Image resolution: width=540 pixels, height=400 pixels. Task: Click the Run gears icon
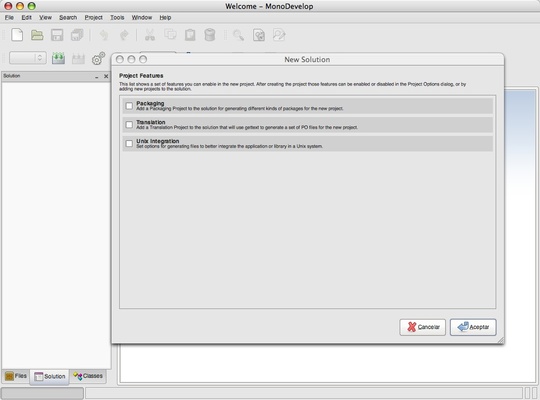click(98, 58)
